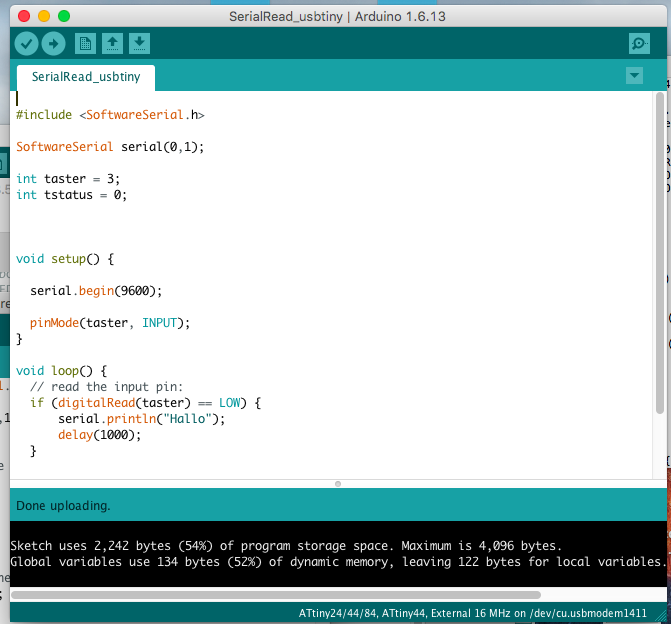
Task: Open the tab options dropdown arrow
Action: [634, 76]
